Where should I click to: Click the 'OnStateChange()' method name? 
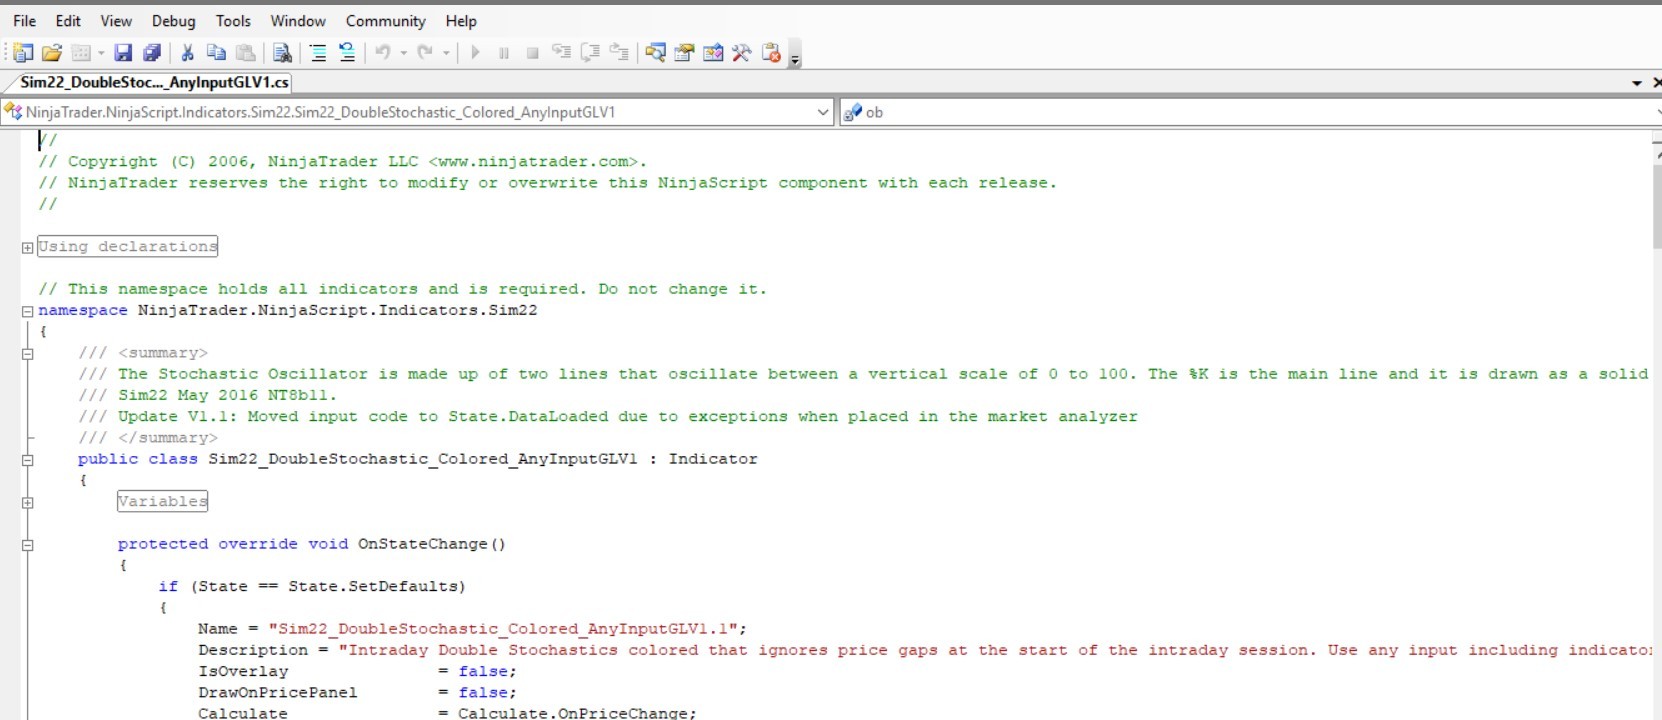(x=432, y=544)
